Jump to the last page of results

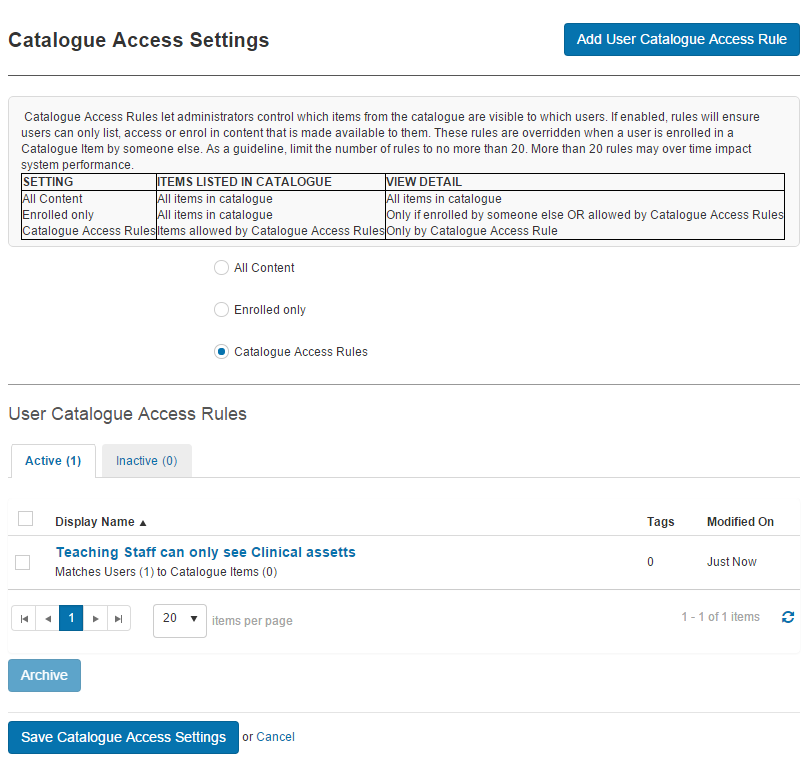[119, 618]
